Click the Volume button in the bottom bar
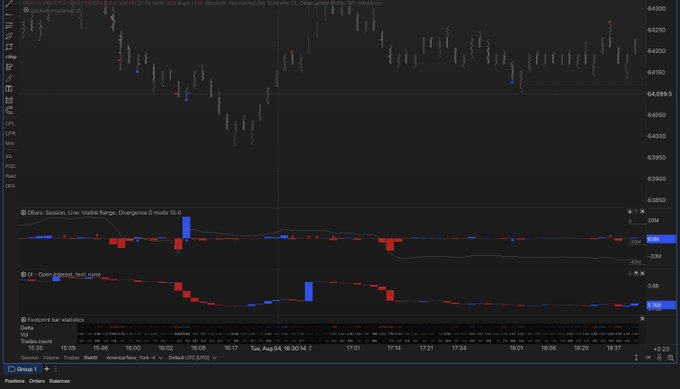Image resolution: width=680 pixels, height=389 pixels. pos(51,358)
